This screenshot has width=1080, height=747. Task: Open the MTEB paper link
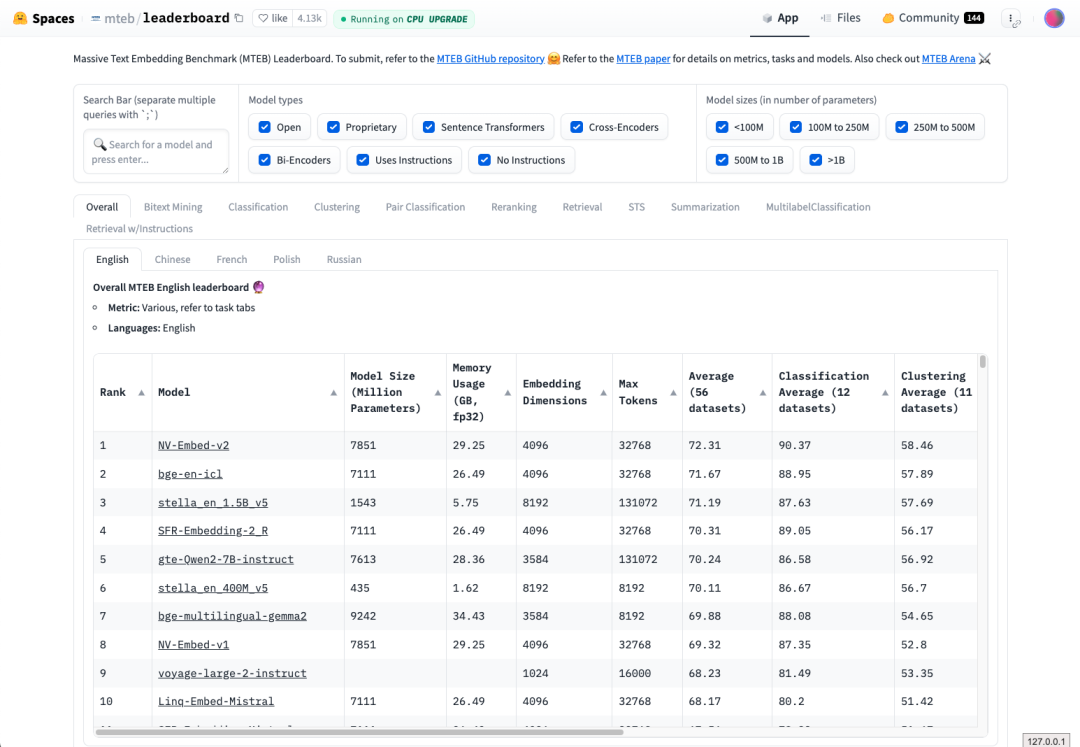tap(643, 59)
